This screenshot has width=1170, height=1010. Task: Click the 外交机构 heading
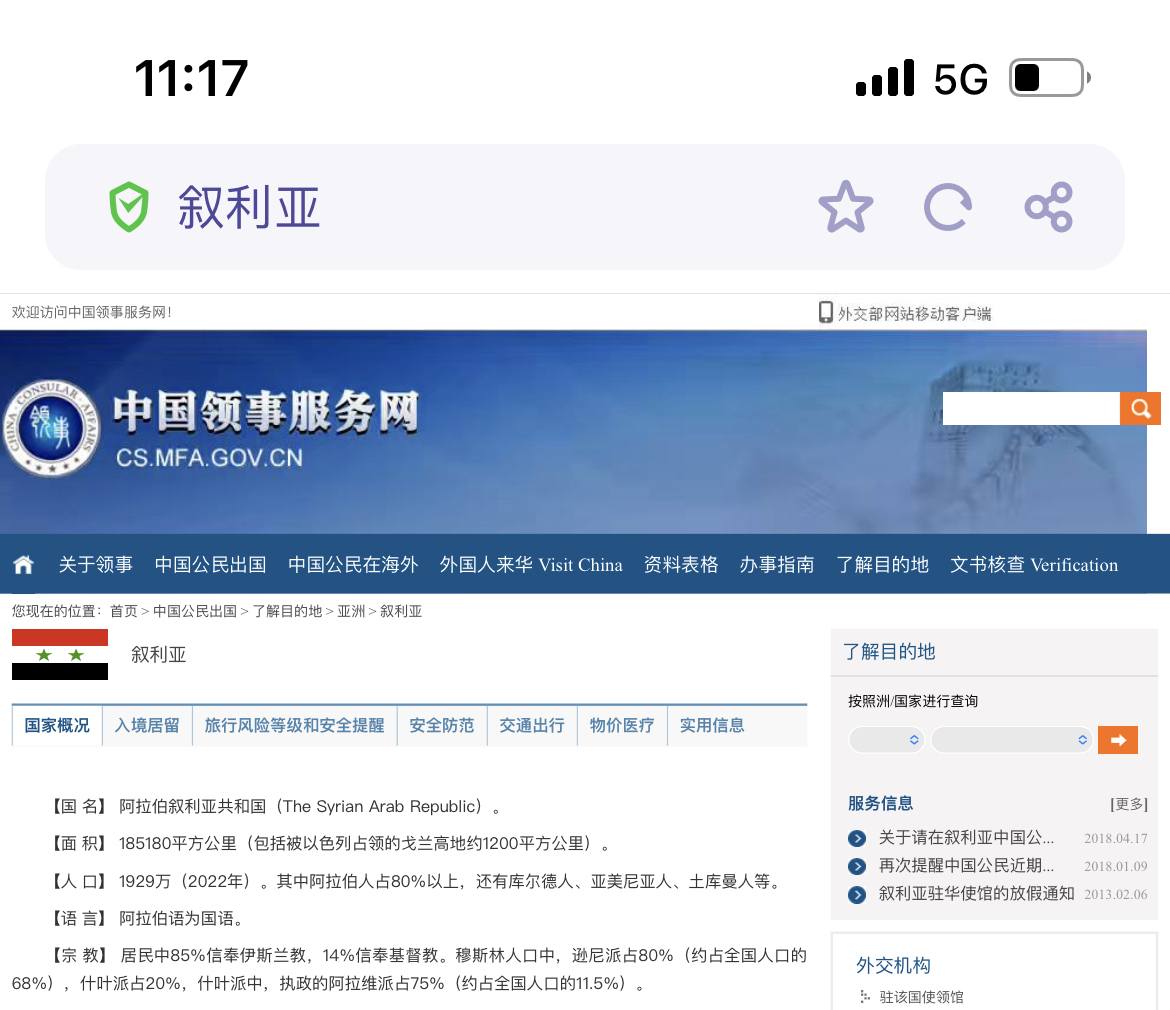pos(893,965)
